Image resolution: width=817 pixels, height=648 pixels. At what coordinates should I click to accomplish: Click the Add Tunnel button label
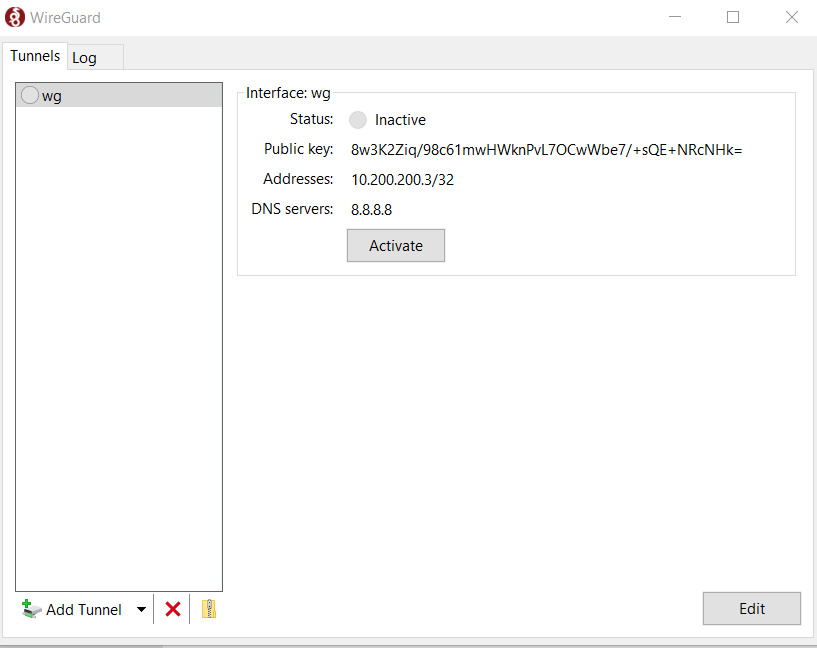(86, 609)
